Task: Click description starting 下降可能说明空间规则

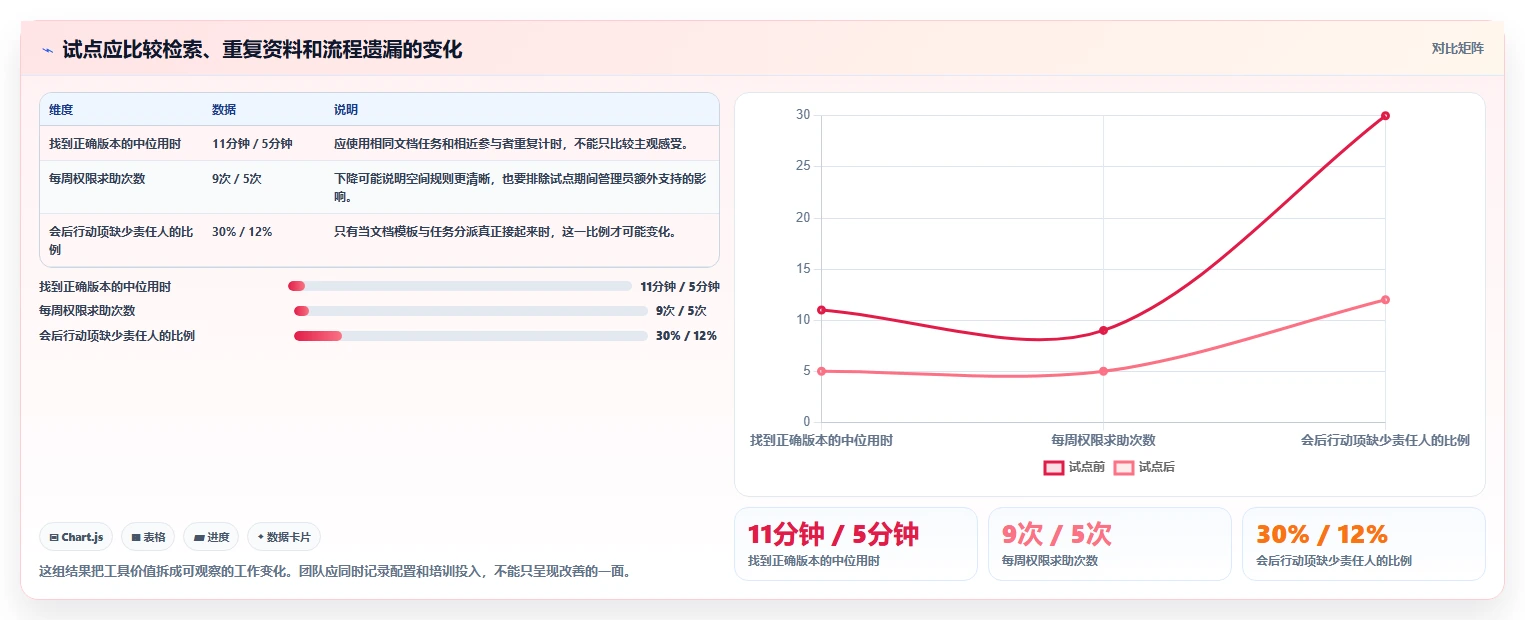Action: point(521,187)
